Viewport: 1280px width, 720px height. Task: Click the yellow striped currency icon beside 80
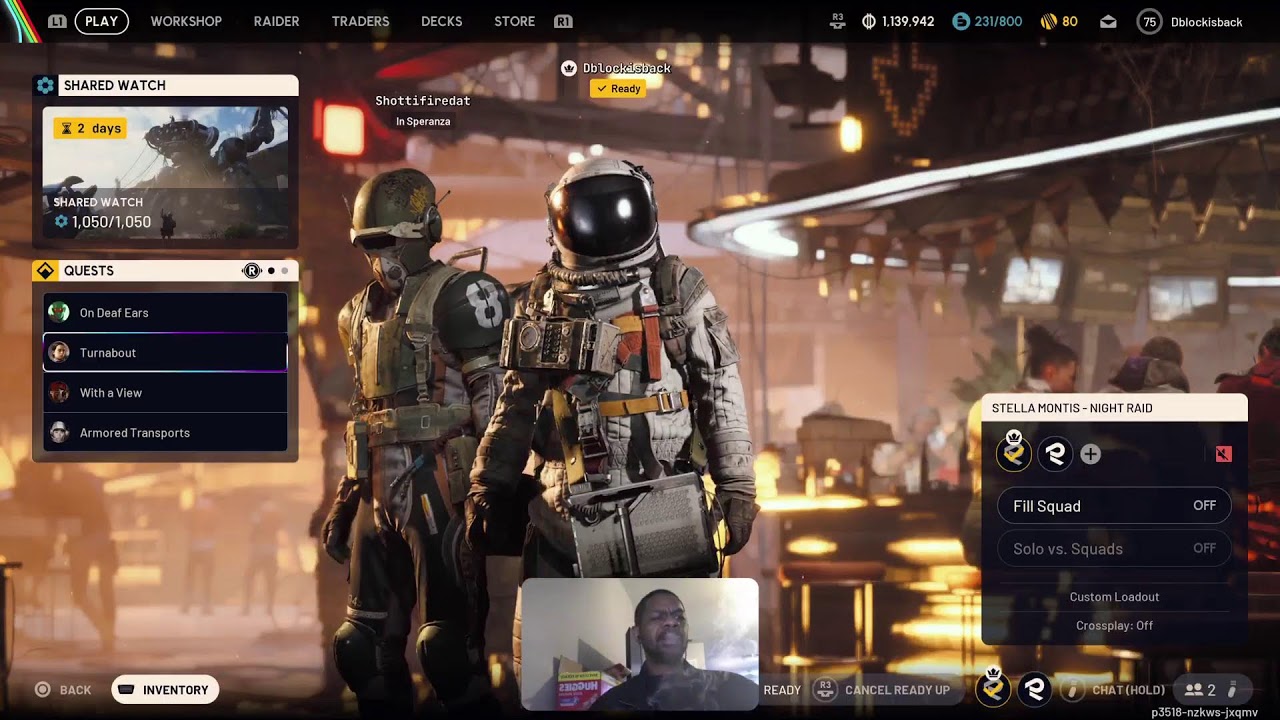point(1049,21)
